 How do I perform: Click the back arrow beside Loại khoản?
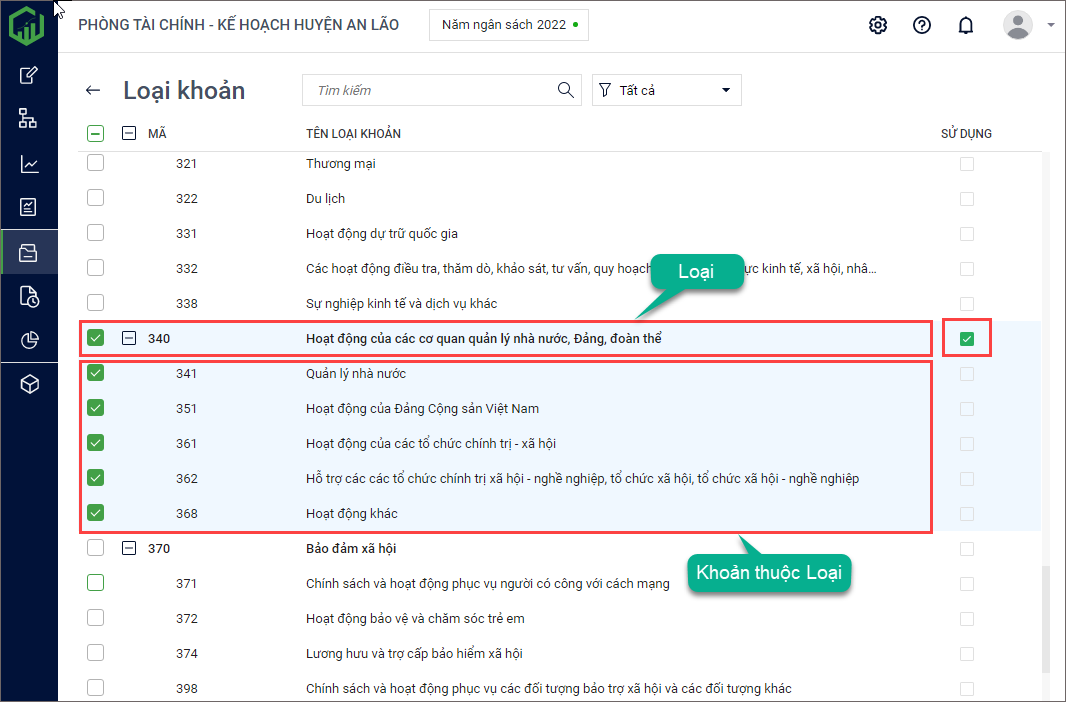93,90
